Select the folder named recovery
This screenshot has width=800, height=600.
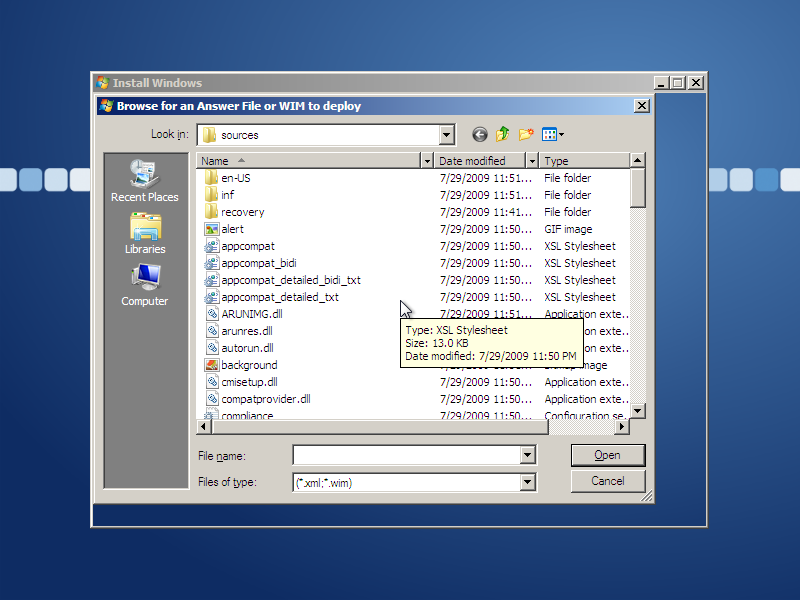(x=243, y=212)
